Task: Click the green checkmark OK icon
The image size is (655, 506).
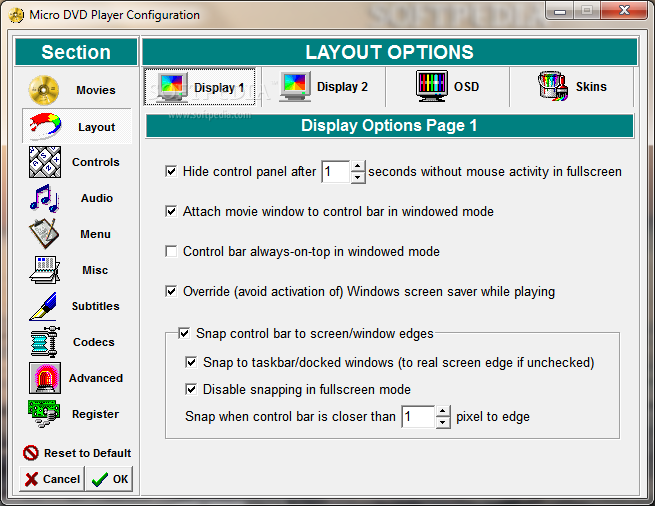Action: coord(100,479)
